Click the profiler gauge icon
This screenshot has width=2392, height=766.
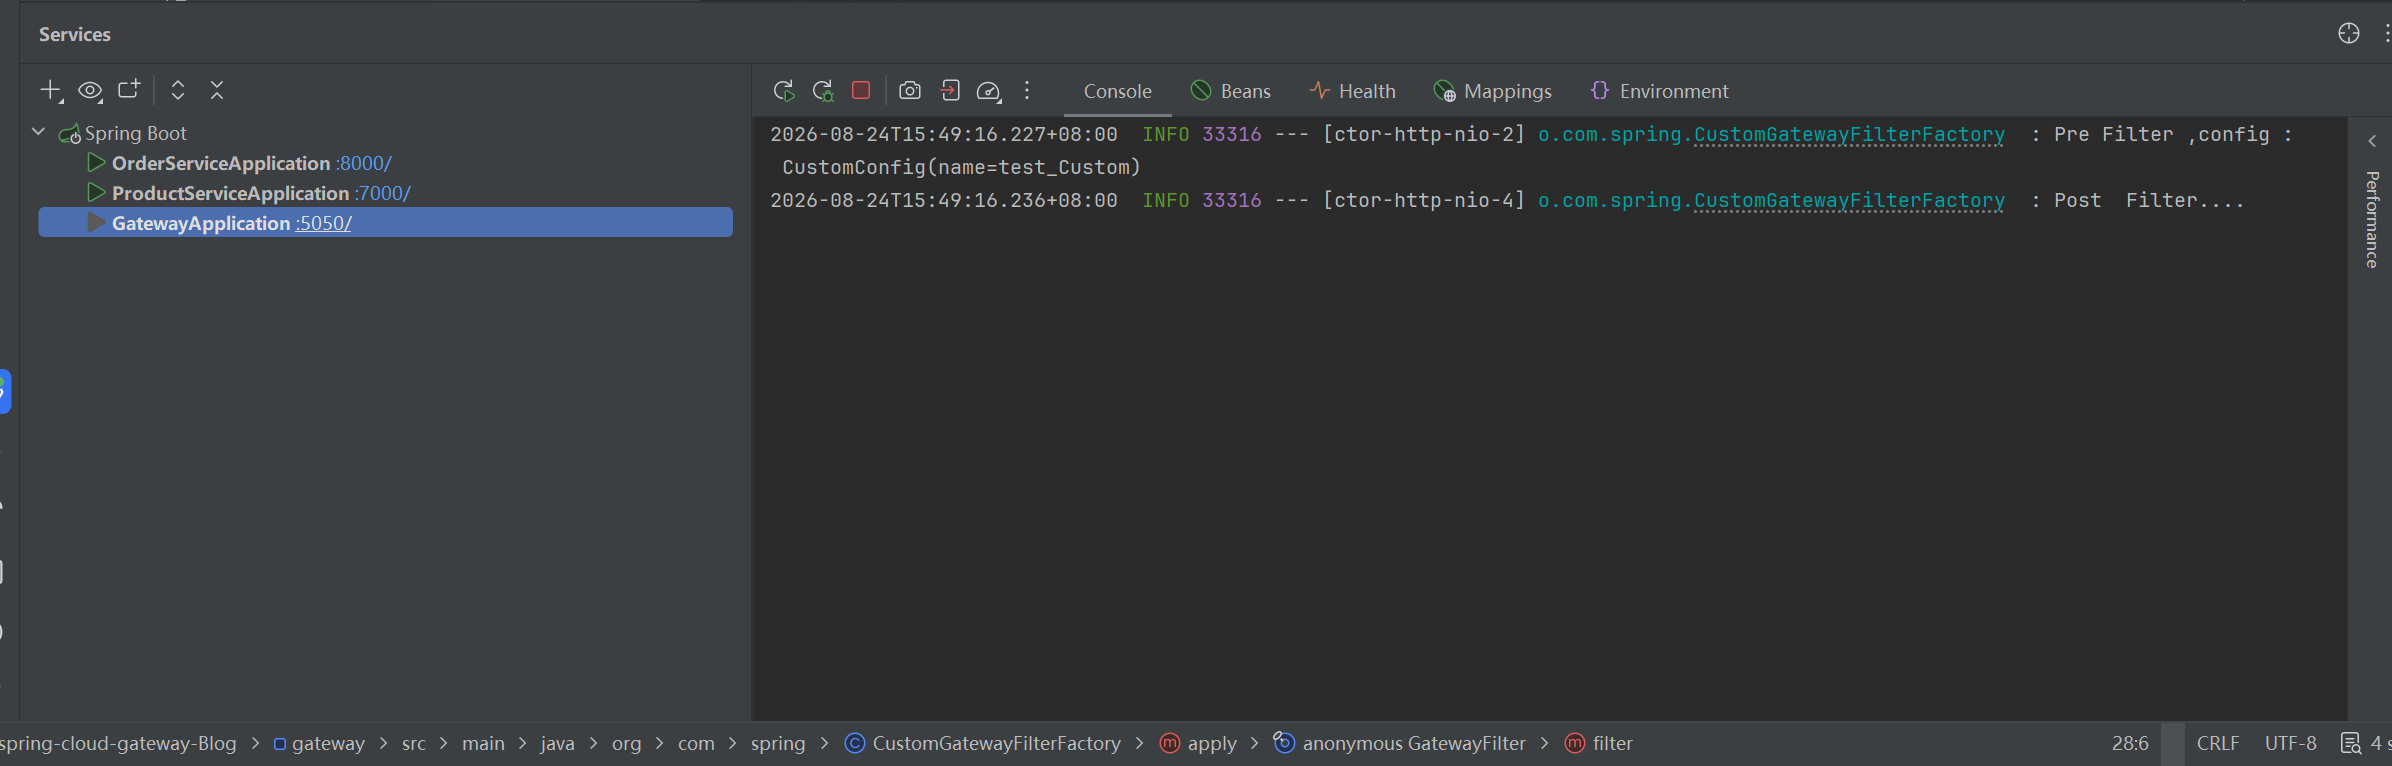pos(989,91)
